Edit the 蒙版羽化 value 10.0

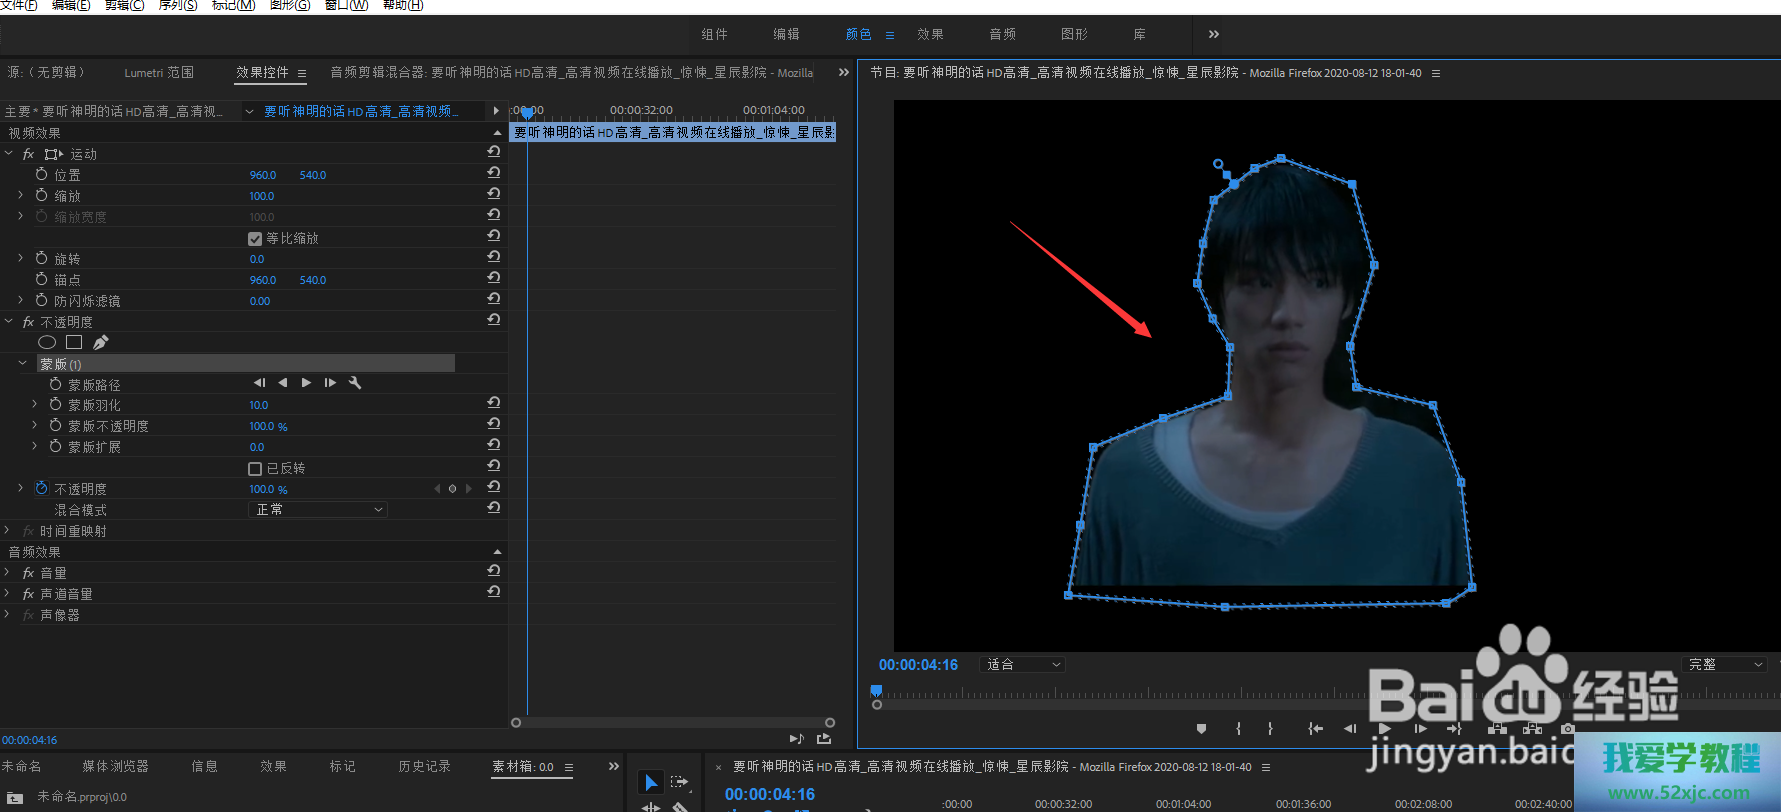259,405
